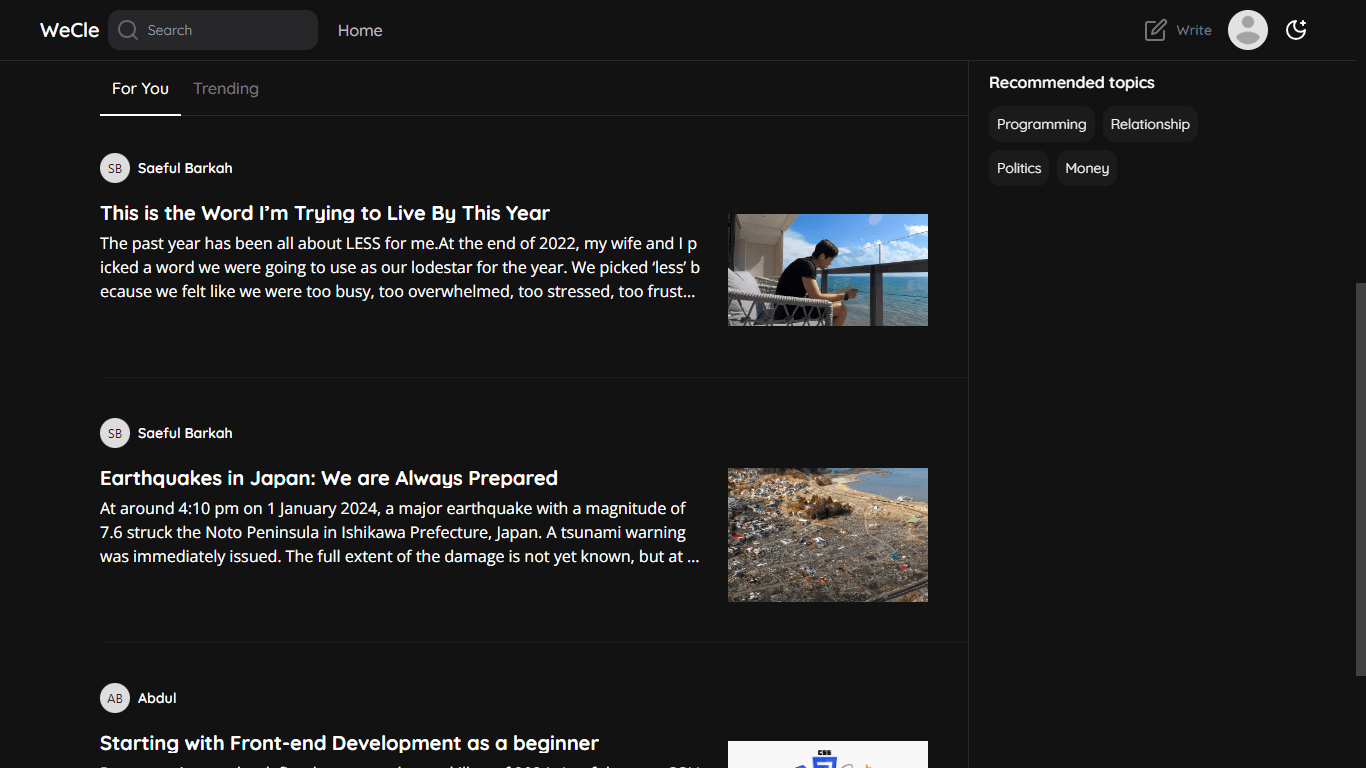
Task: Toggle dark mode with the moon icon
Action: [x=1296, y=30]
